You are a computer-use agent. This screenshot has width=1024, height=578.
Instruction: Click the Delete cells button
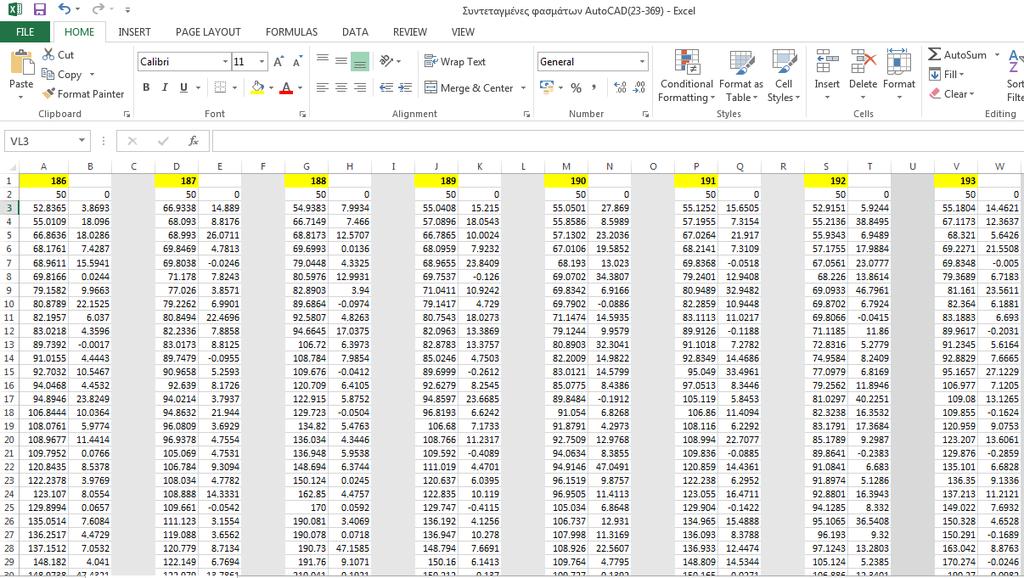click(863, 74)
